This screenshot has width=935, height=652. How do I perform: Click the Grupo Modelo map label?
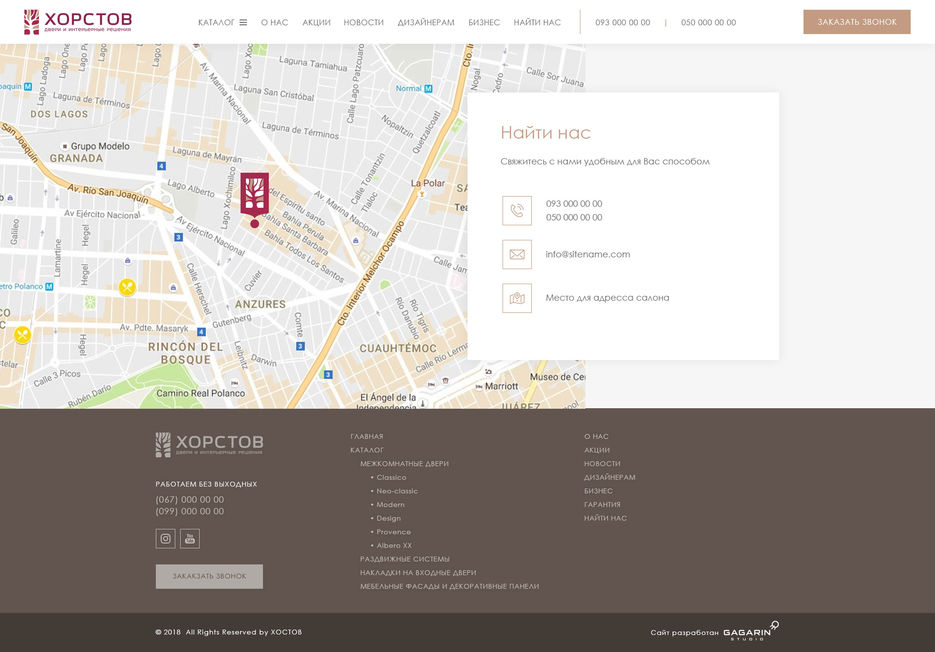[100, 146]
